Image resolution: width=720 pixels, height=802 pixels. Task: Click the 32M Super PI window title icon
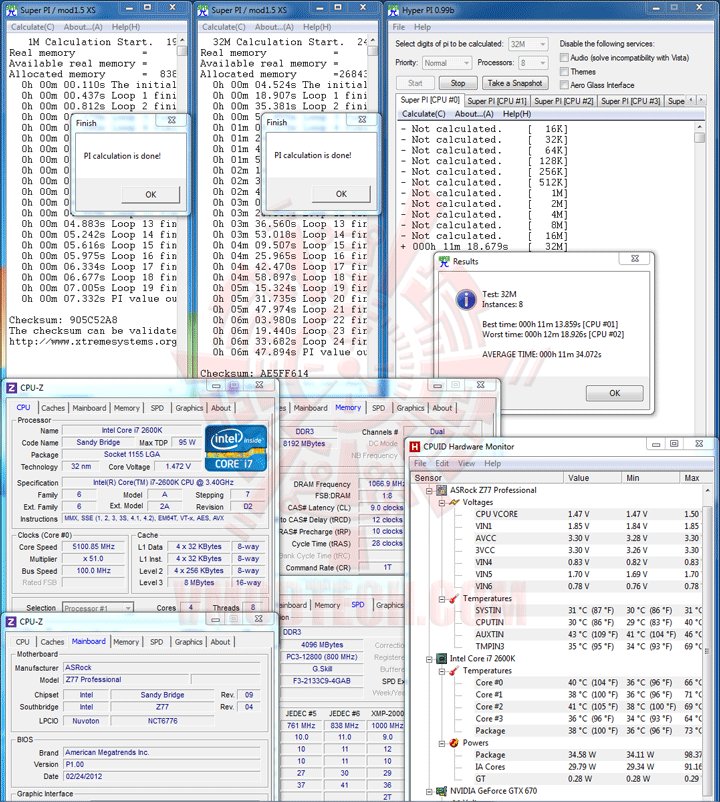coord(203,10)
